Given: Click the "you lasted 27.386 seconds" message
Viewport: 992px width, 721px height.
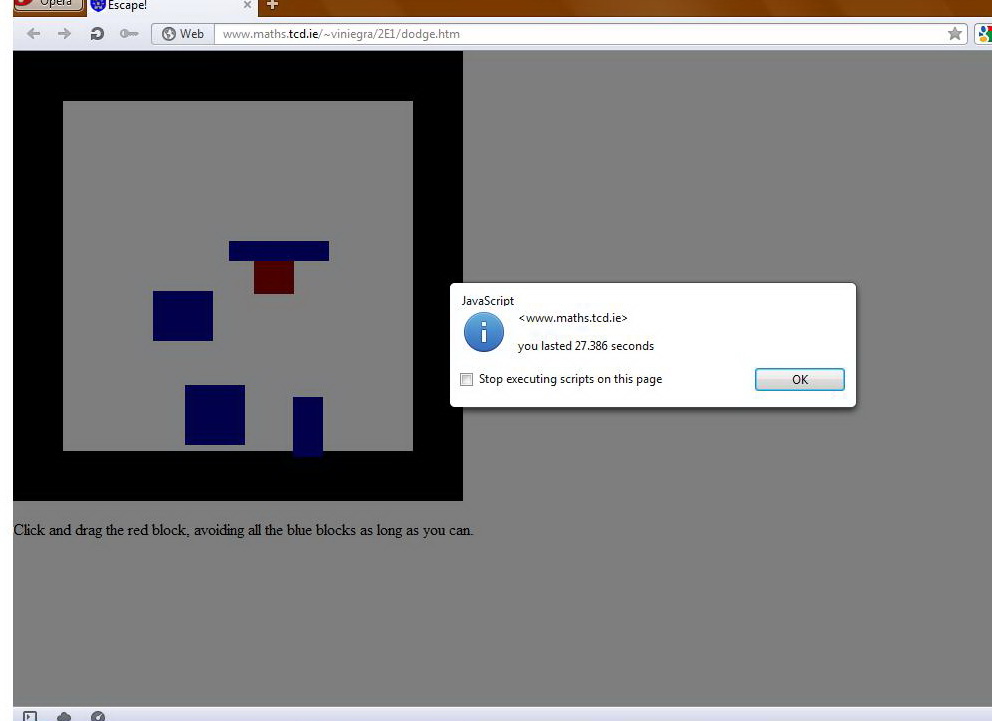Looking at the screenshot, I should [x=586, y=346].
